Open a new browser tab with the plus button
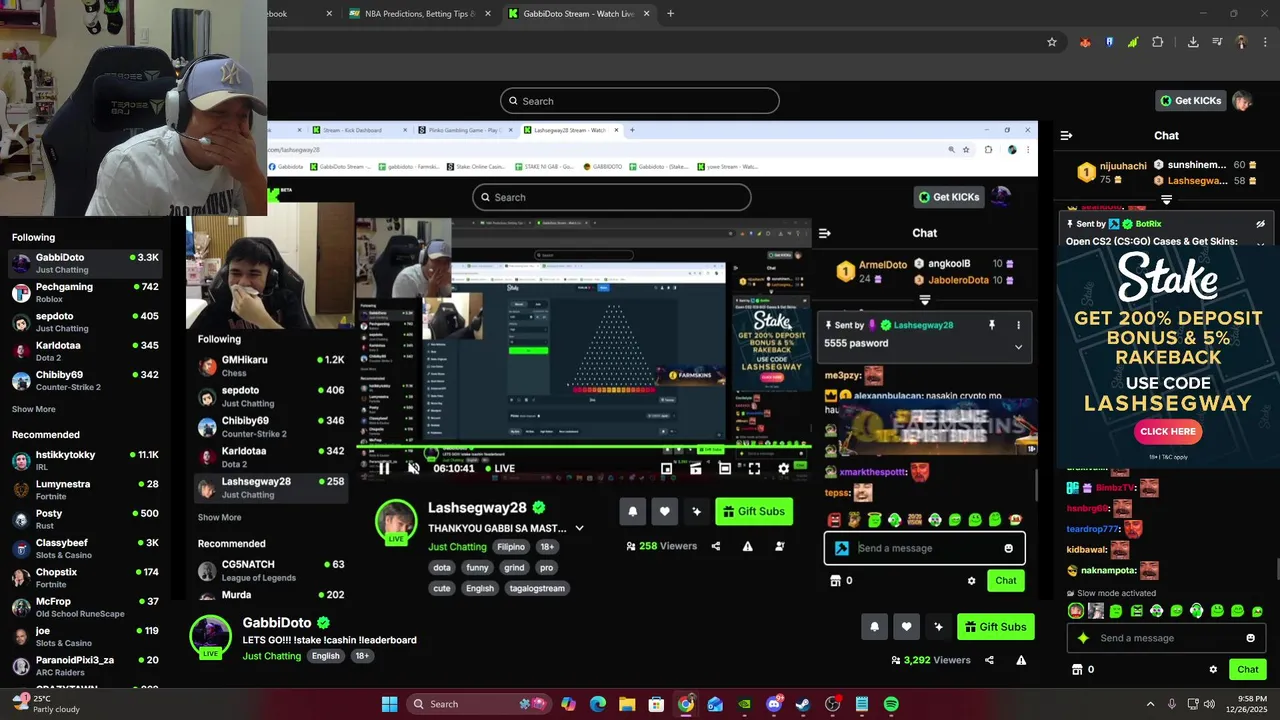The height and width of the screenshot is (720, 1280). 670,14
